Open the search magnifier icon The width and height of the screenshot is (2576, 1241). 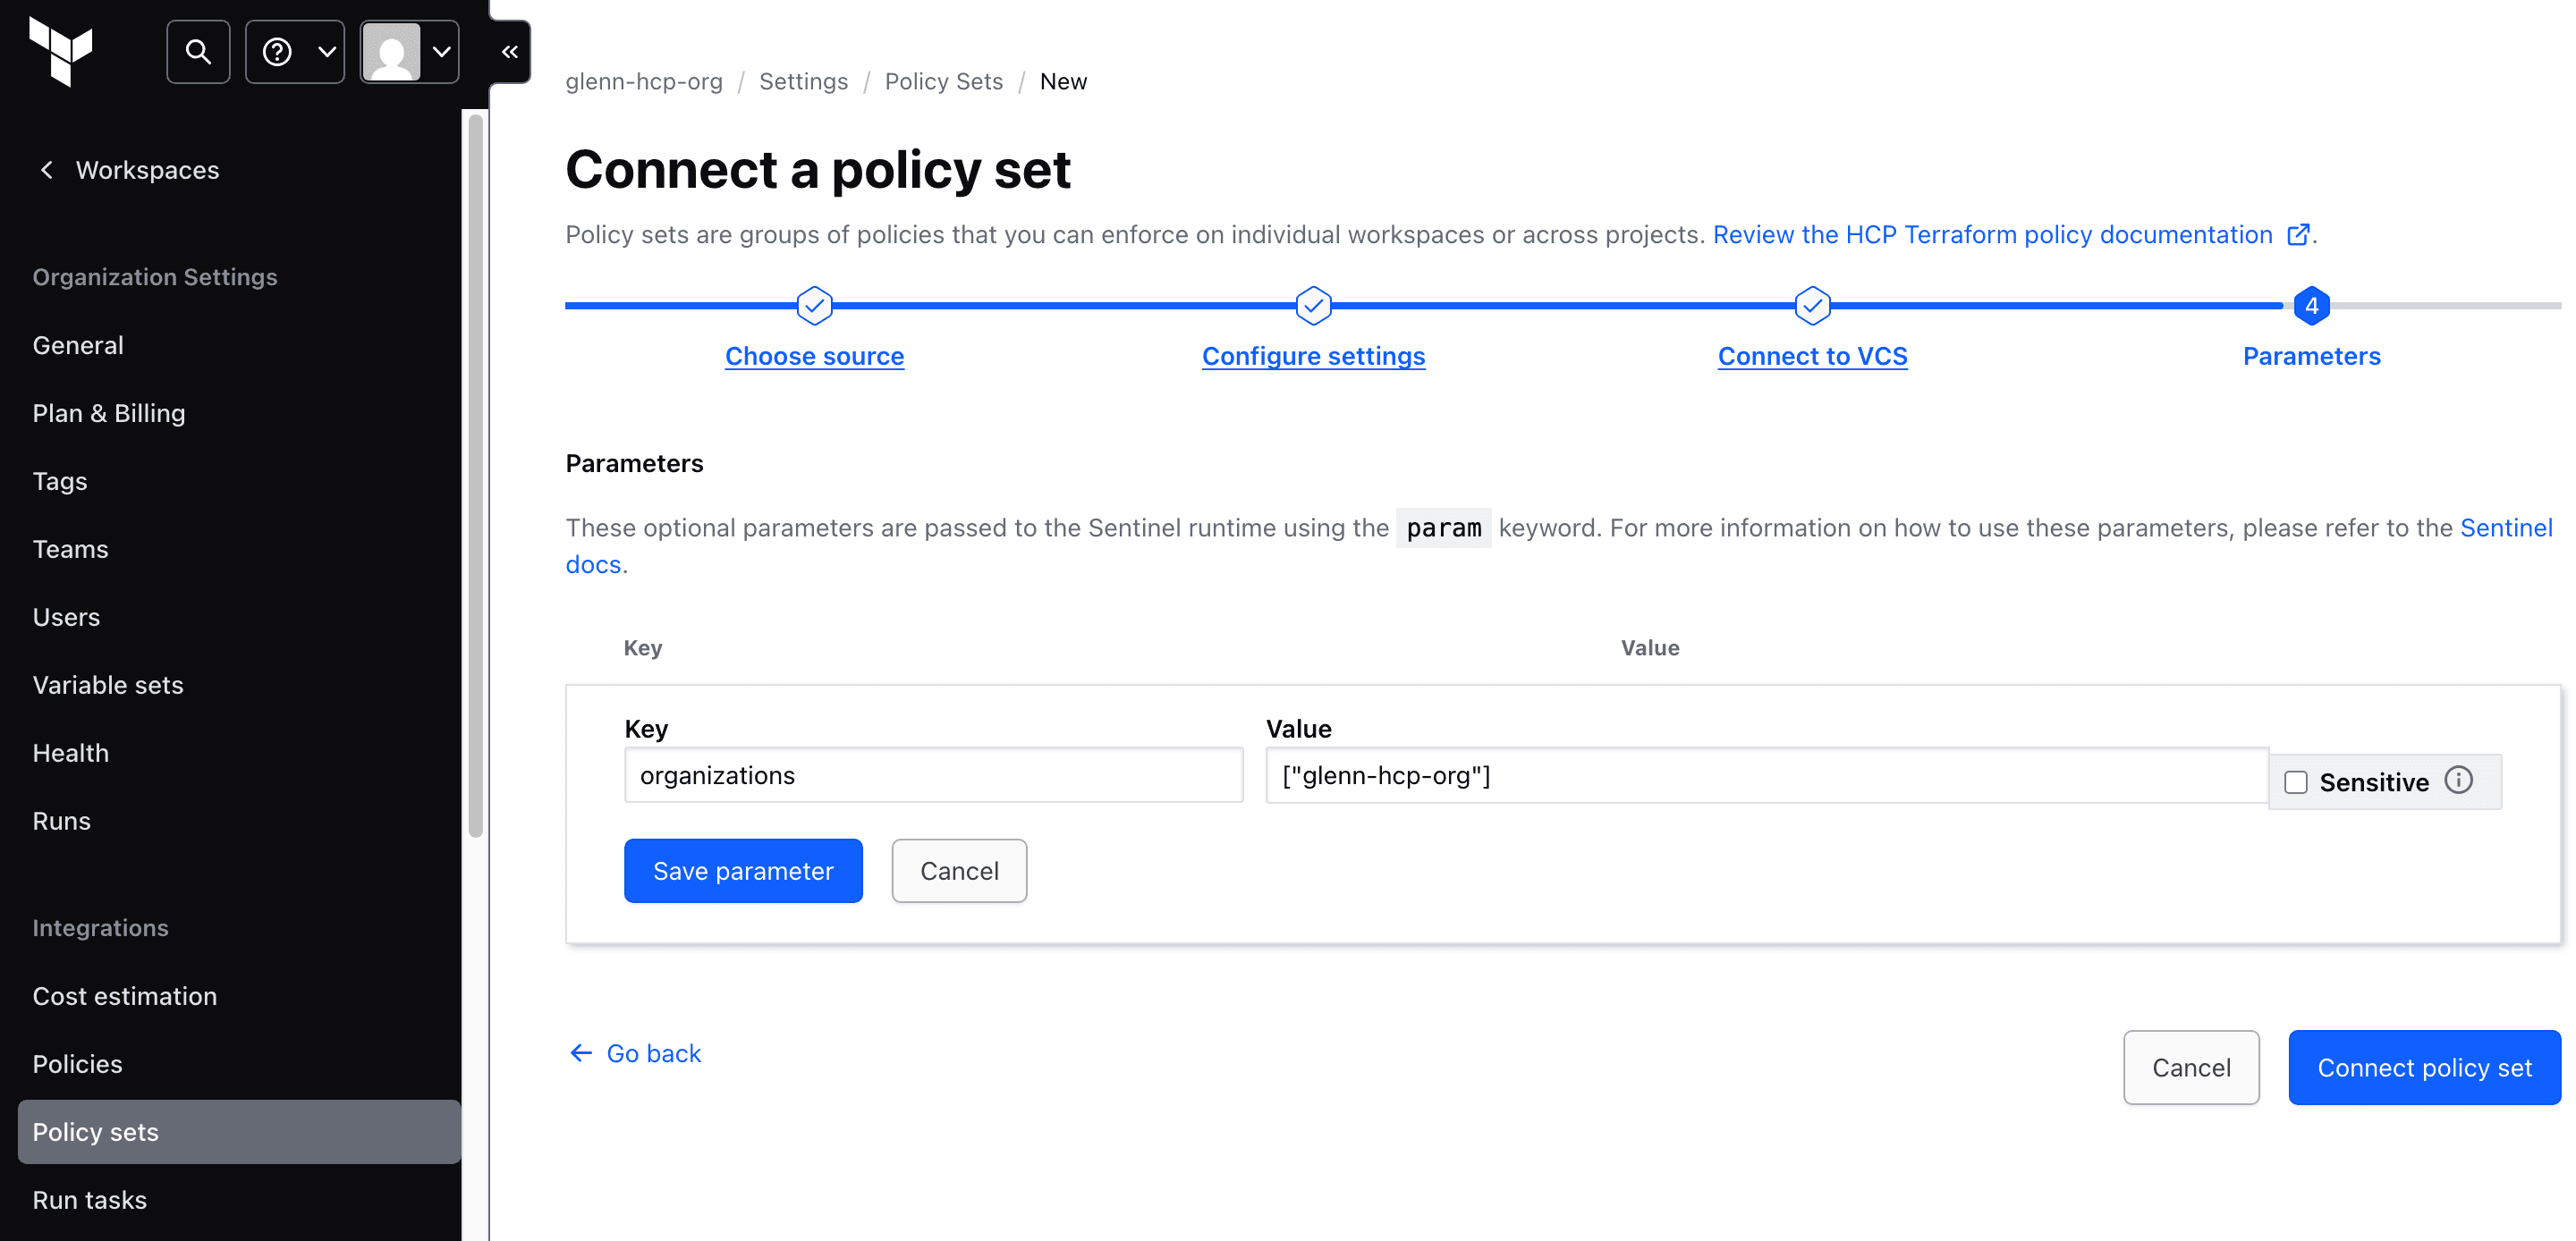click(x=198, y=51)
